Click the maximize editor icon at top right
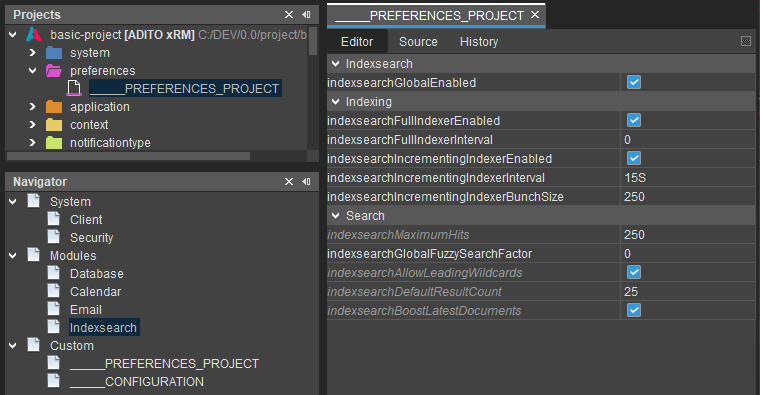This screenshot has height=395, width=760. (746, 41)
